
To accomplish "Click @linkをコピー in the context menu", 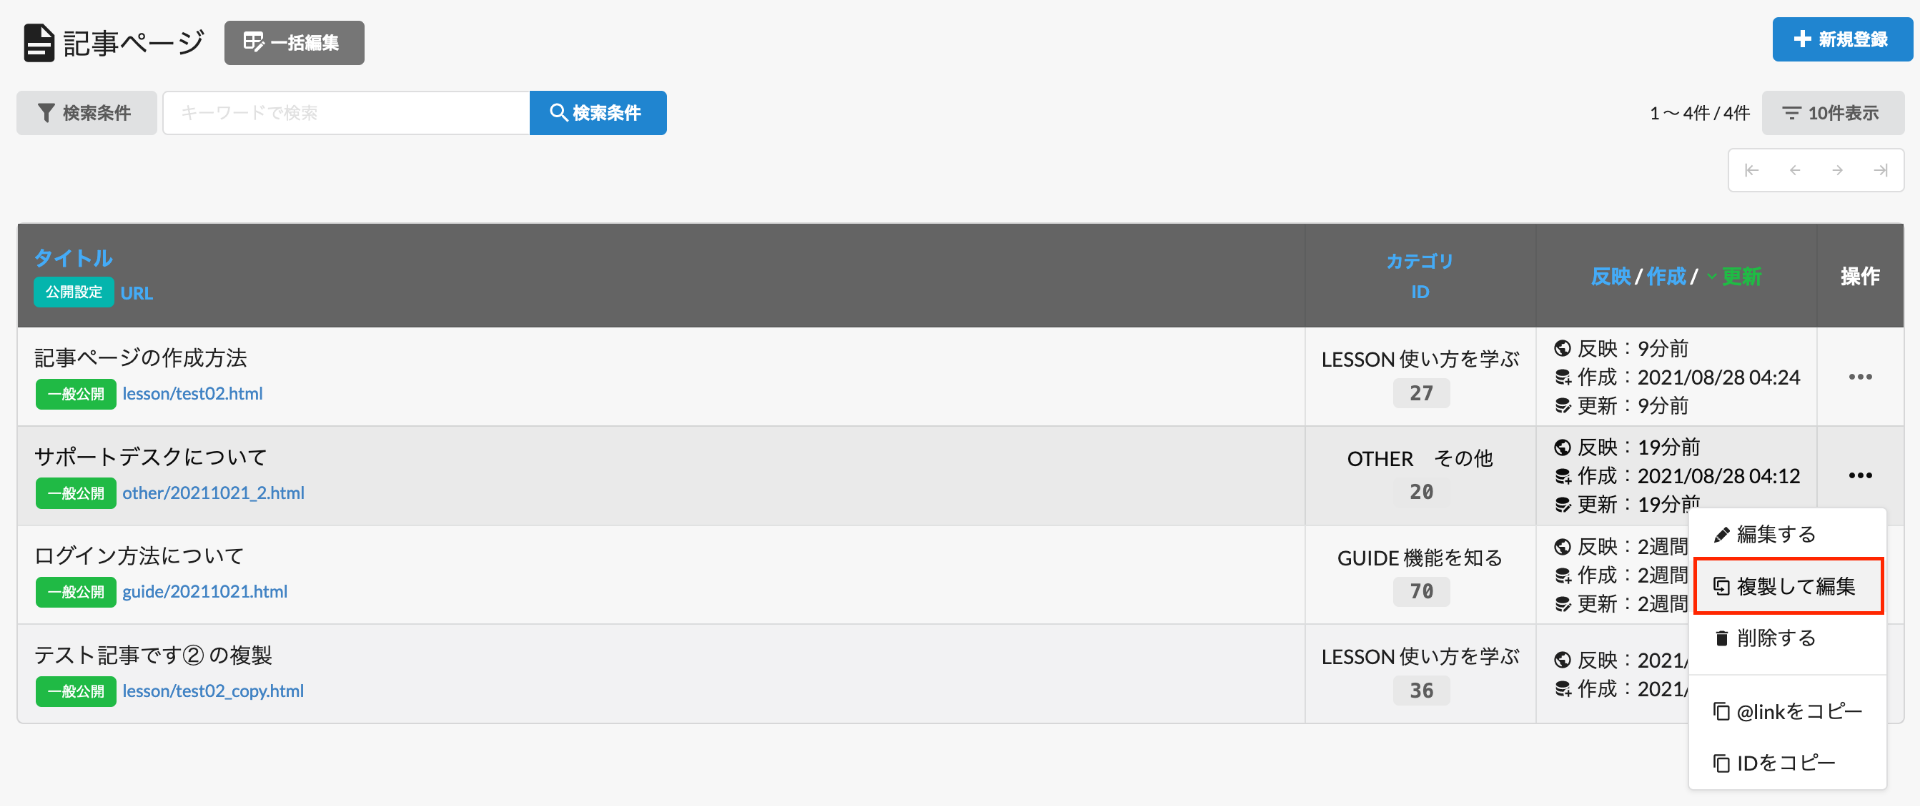I will [x=1798, y=712].
